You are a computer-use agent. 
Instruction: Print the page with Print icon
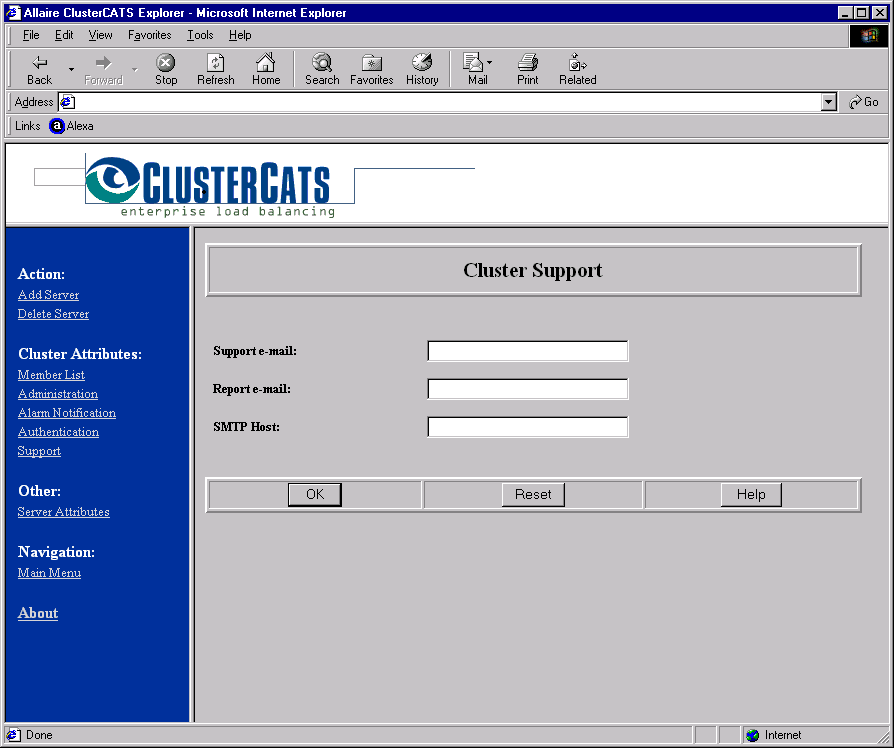pyautogui.click(x=527, y=70)
